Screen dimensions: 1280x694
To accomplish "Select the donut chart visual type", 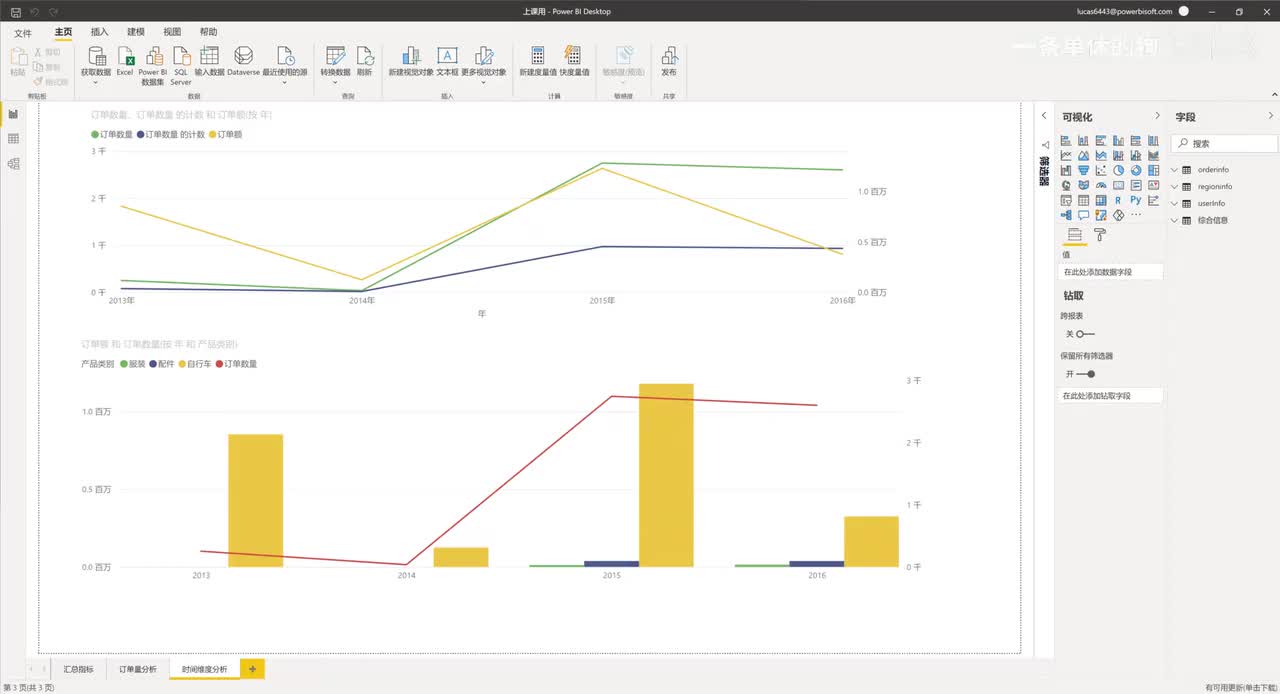I will pyautogui.click(x=1136, y=170).
